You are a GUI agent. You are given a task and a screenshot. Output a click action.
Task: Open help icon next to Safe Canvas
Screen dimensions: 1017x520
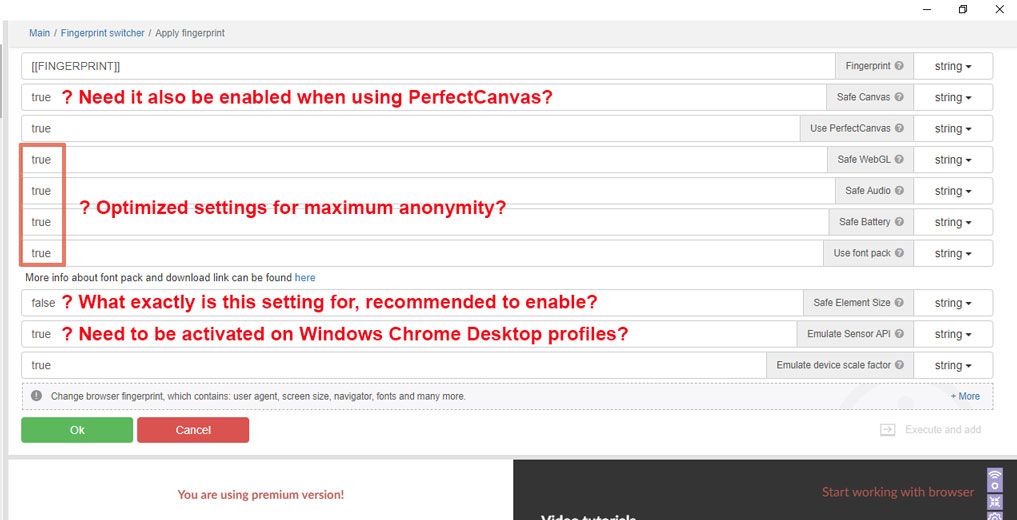[x=898, y=97]
